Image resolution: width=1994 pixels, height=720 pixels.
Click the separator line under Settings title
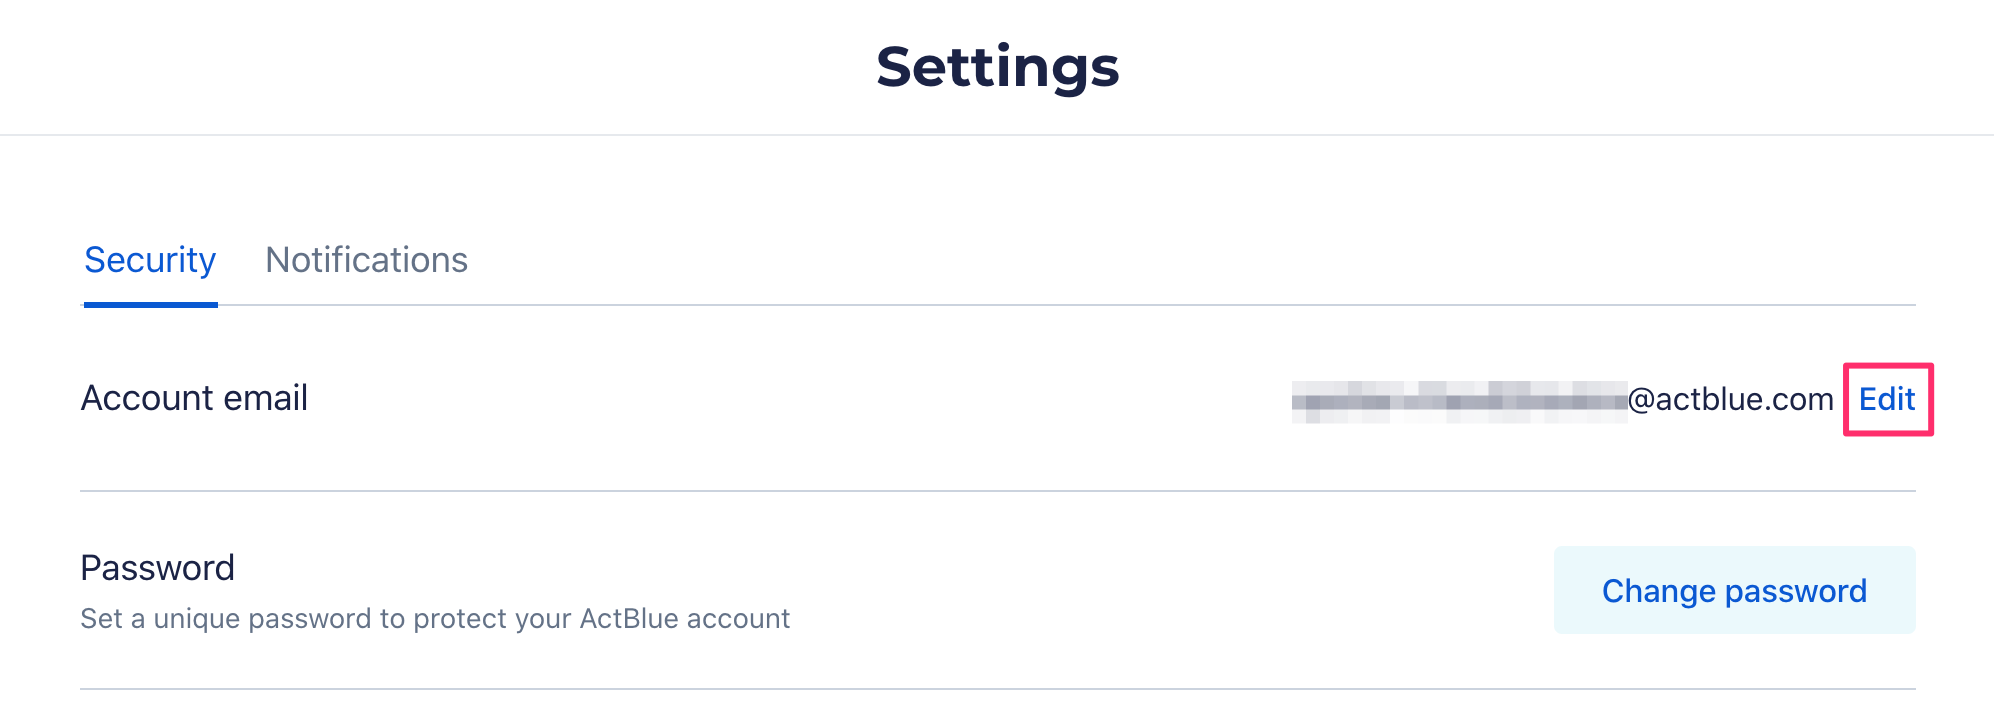point(997,135)
